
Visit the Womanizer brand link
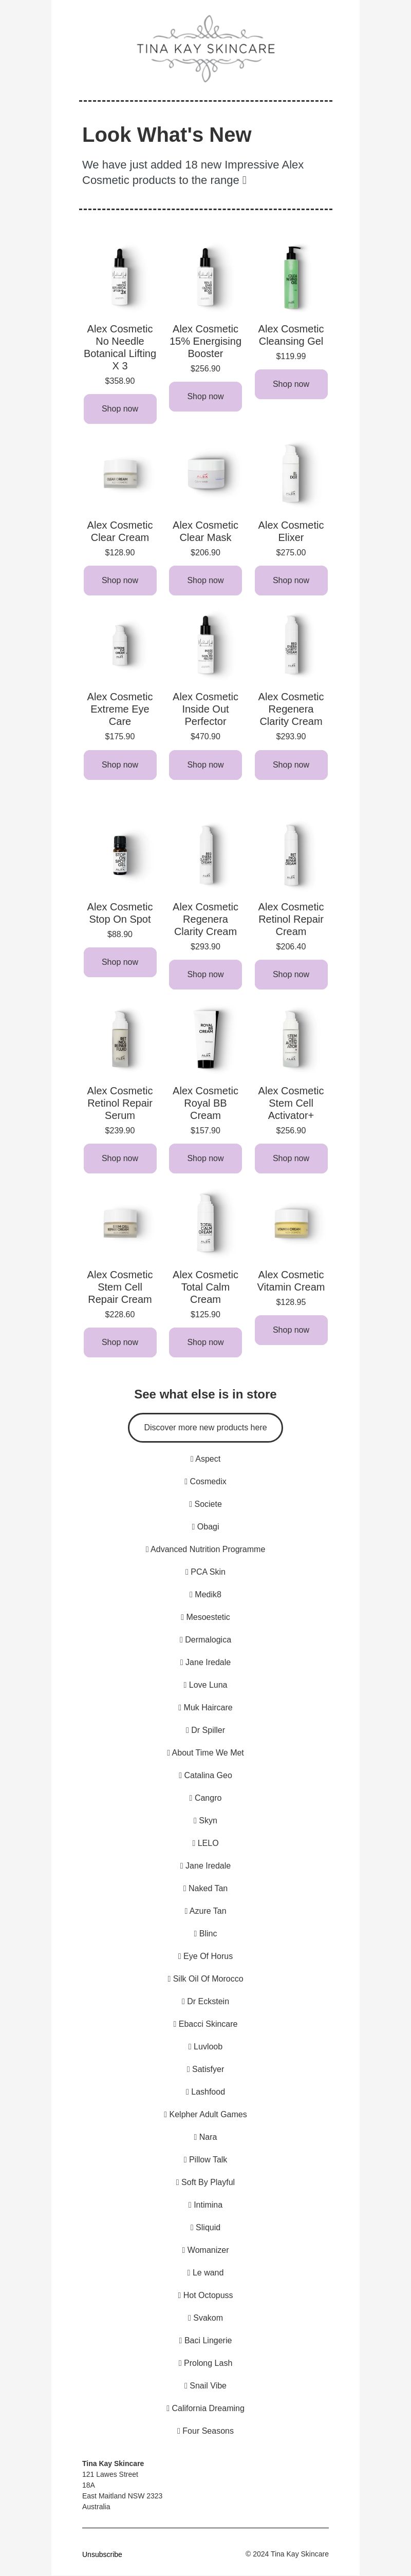[x=205, y=2250]
